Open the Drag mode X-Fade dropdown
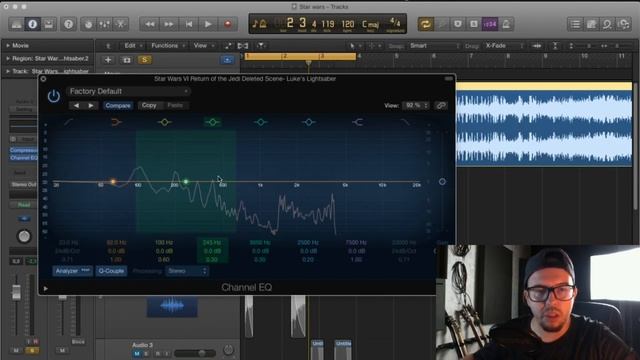This screenshot has height=360, width=640. pos(504,46)
